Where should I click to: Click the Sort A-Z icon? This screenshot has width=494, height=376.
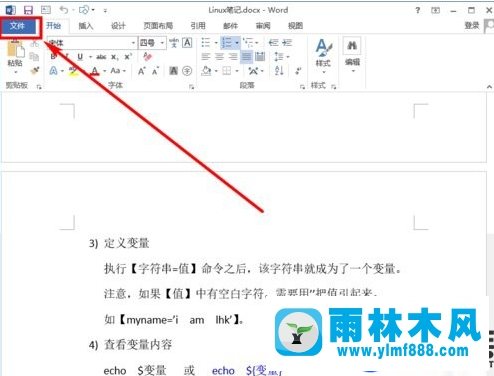(279, 71)
